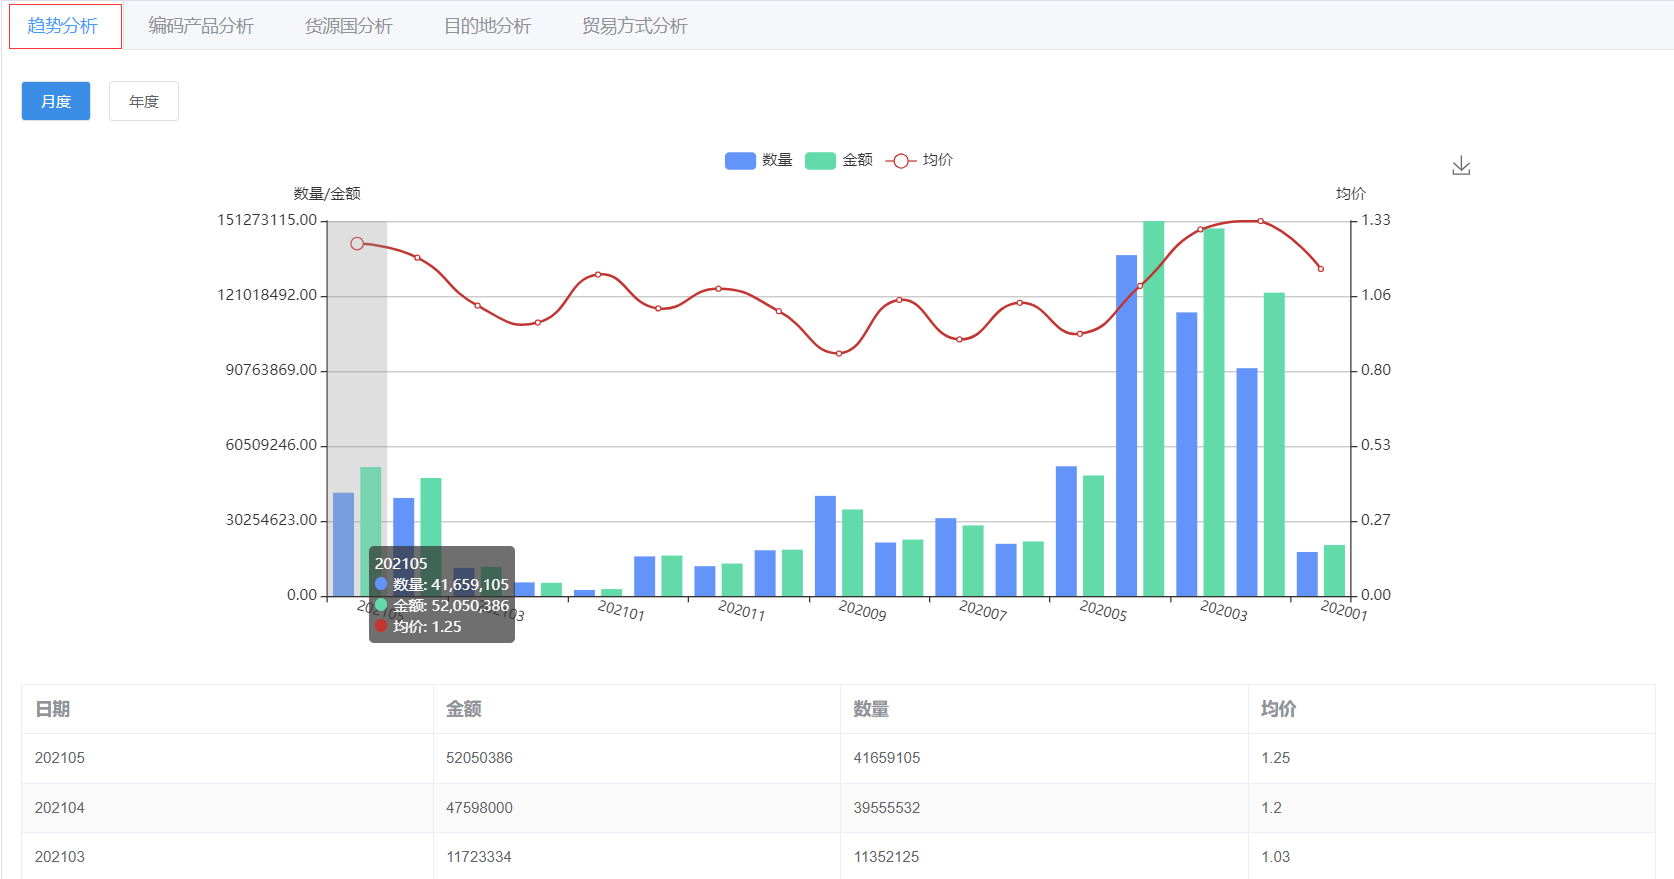Click the 202011 x-axis label

742,611
